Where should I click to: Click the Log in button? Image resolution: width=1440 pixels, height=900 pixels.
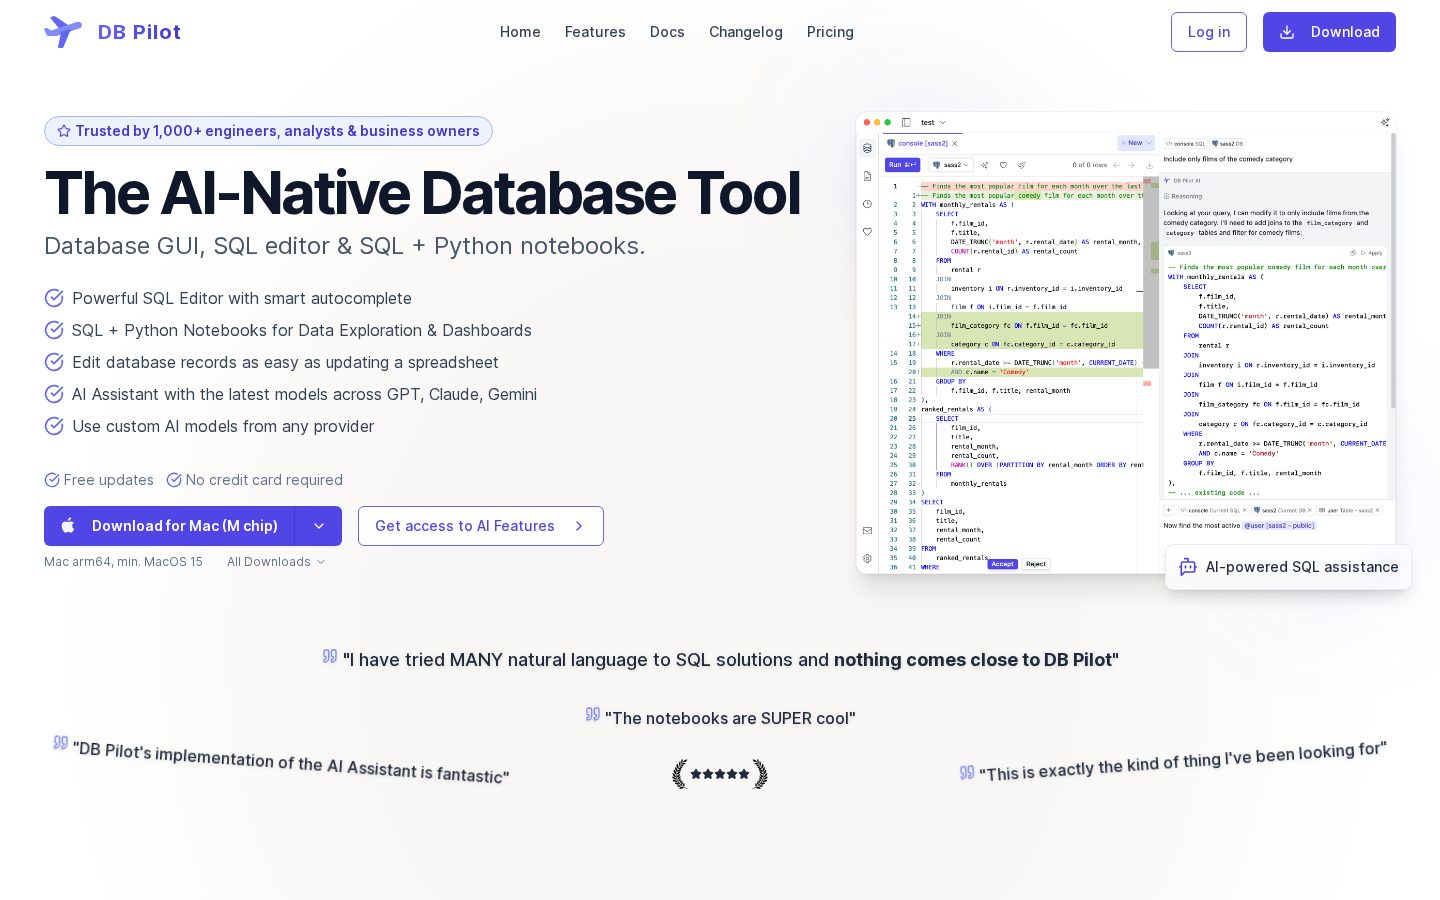coord(1209,32)
